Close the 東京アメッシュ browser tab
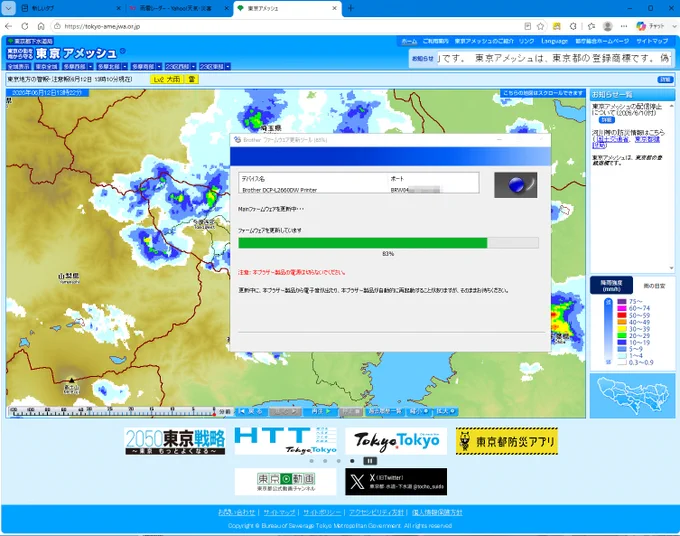 click(x=334, y=8)
